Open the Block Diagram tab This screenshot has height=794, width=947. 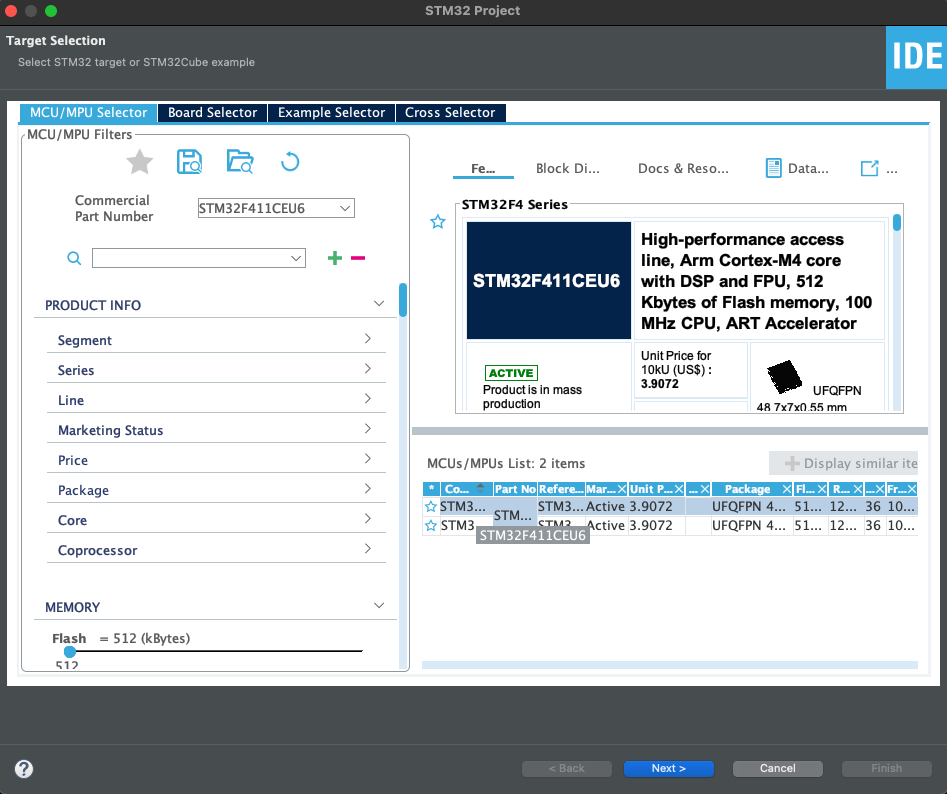click(x=568, y=168)
